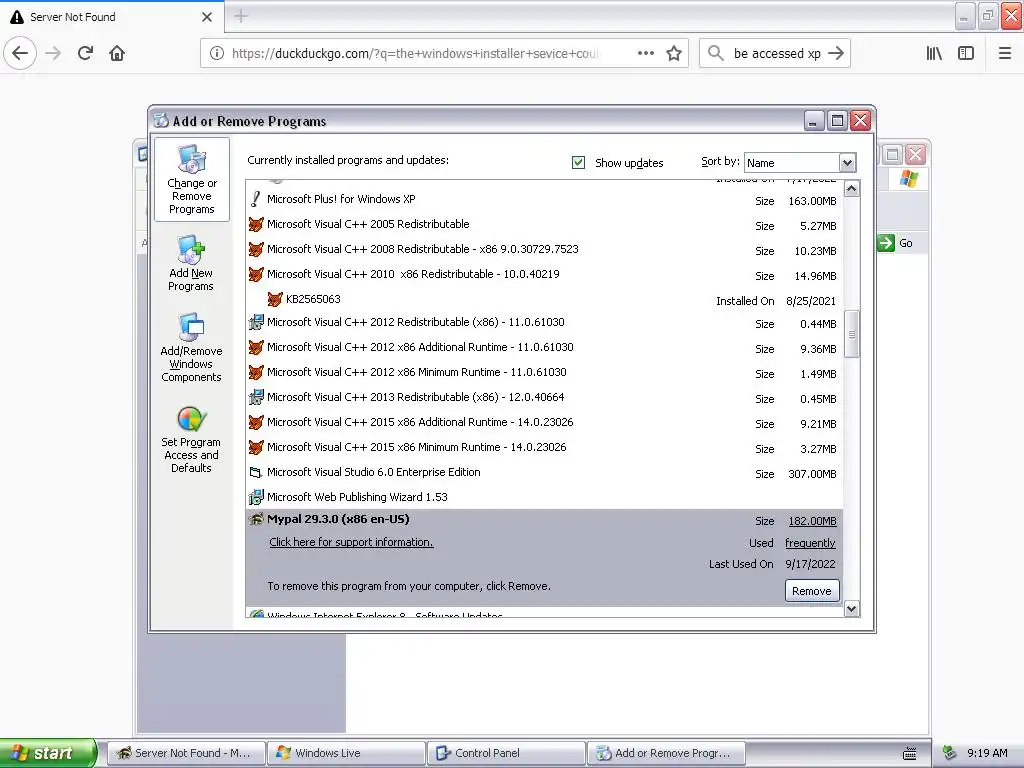The height and width of the screenshot is (768, 1024).
Task: Click the KB2565063 update icon
Action: tap(275, 299)
